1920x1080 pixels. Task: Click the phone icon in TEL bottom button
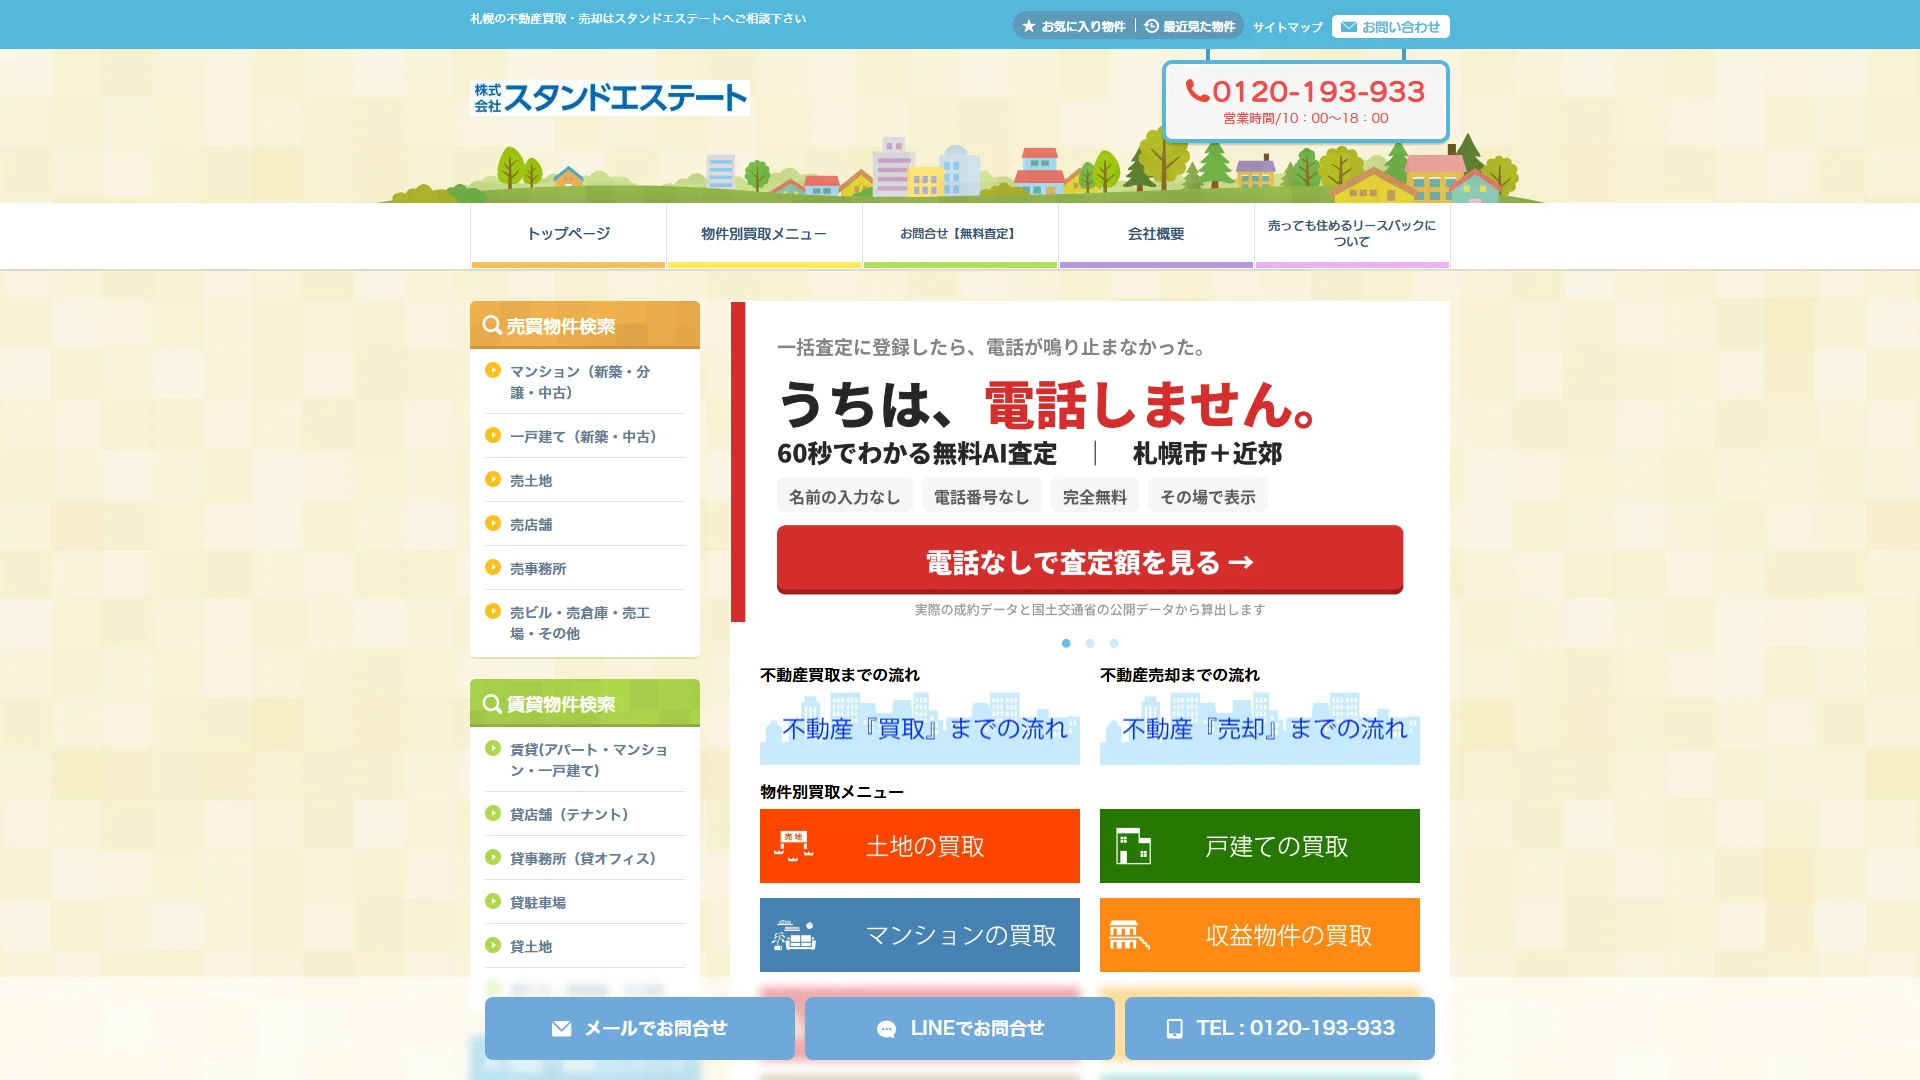(1175, 1029)
